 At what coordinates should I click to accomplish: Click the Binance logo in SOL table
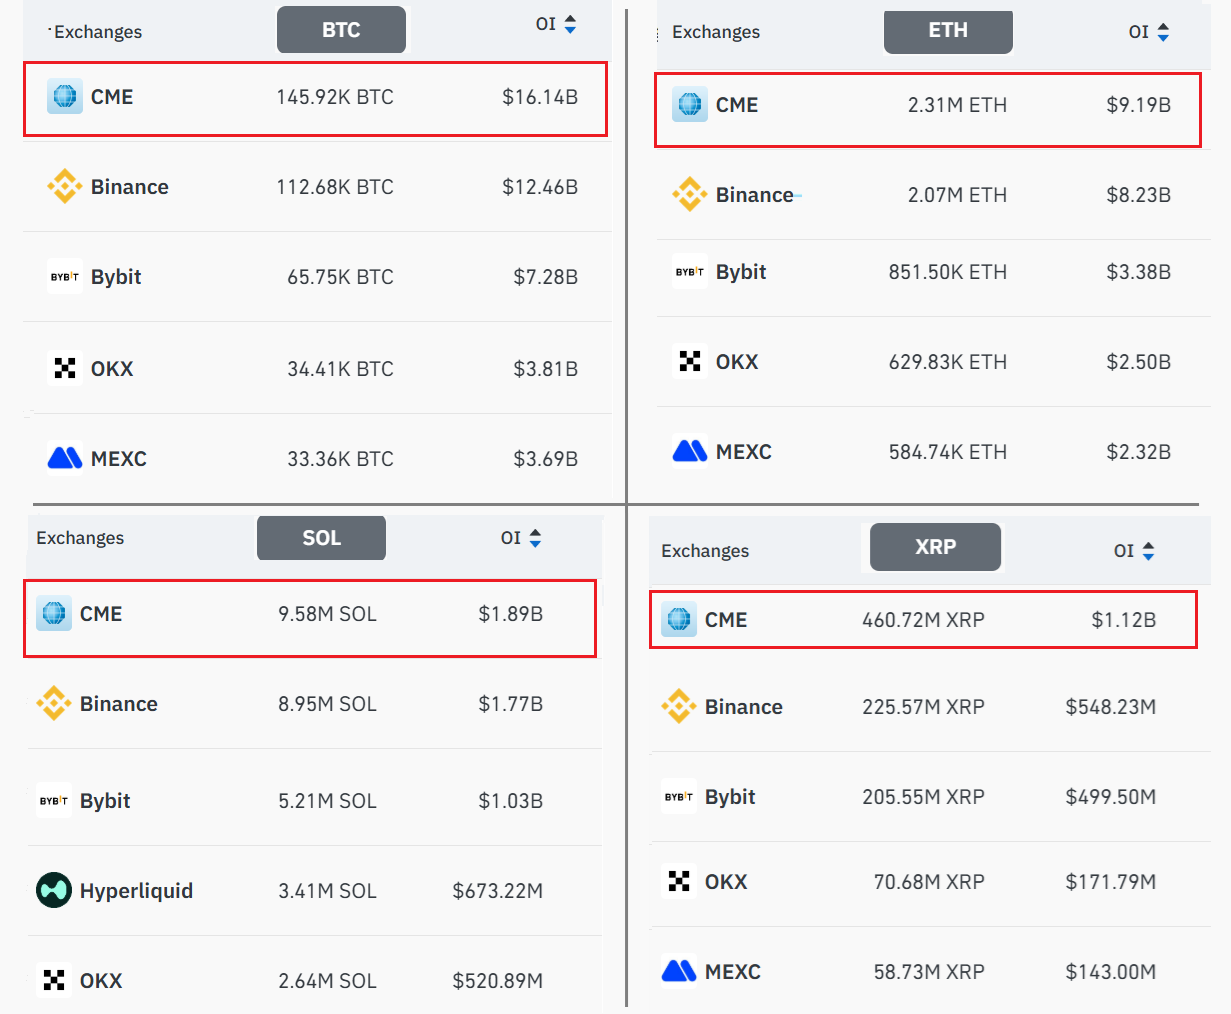[x=54, y=704]
